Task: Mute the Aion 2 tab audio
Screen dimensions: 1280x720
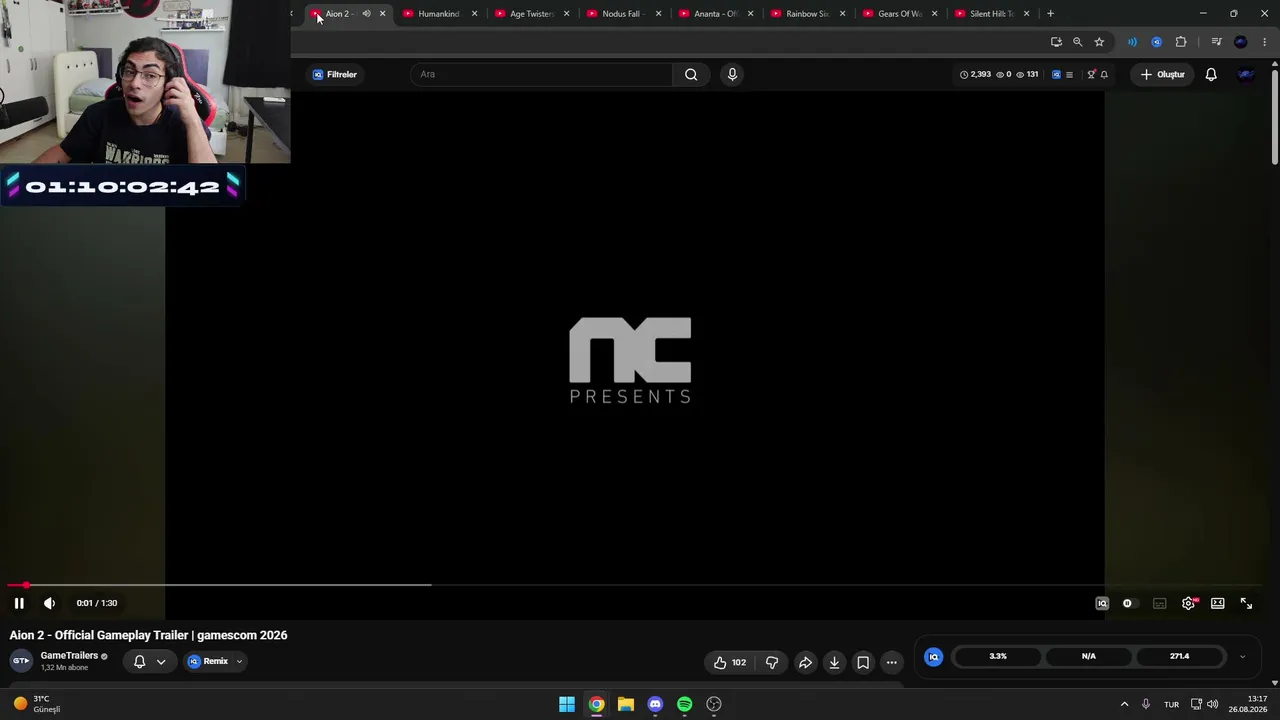Action: tap(366, 14)
